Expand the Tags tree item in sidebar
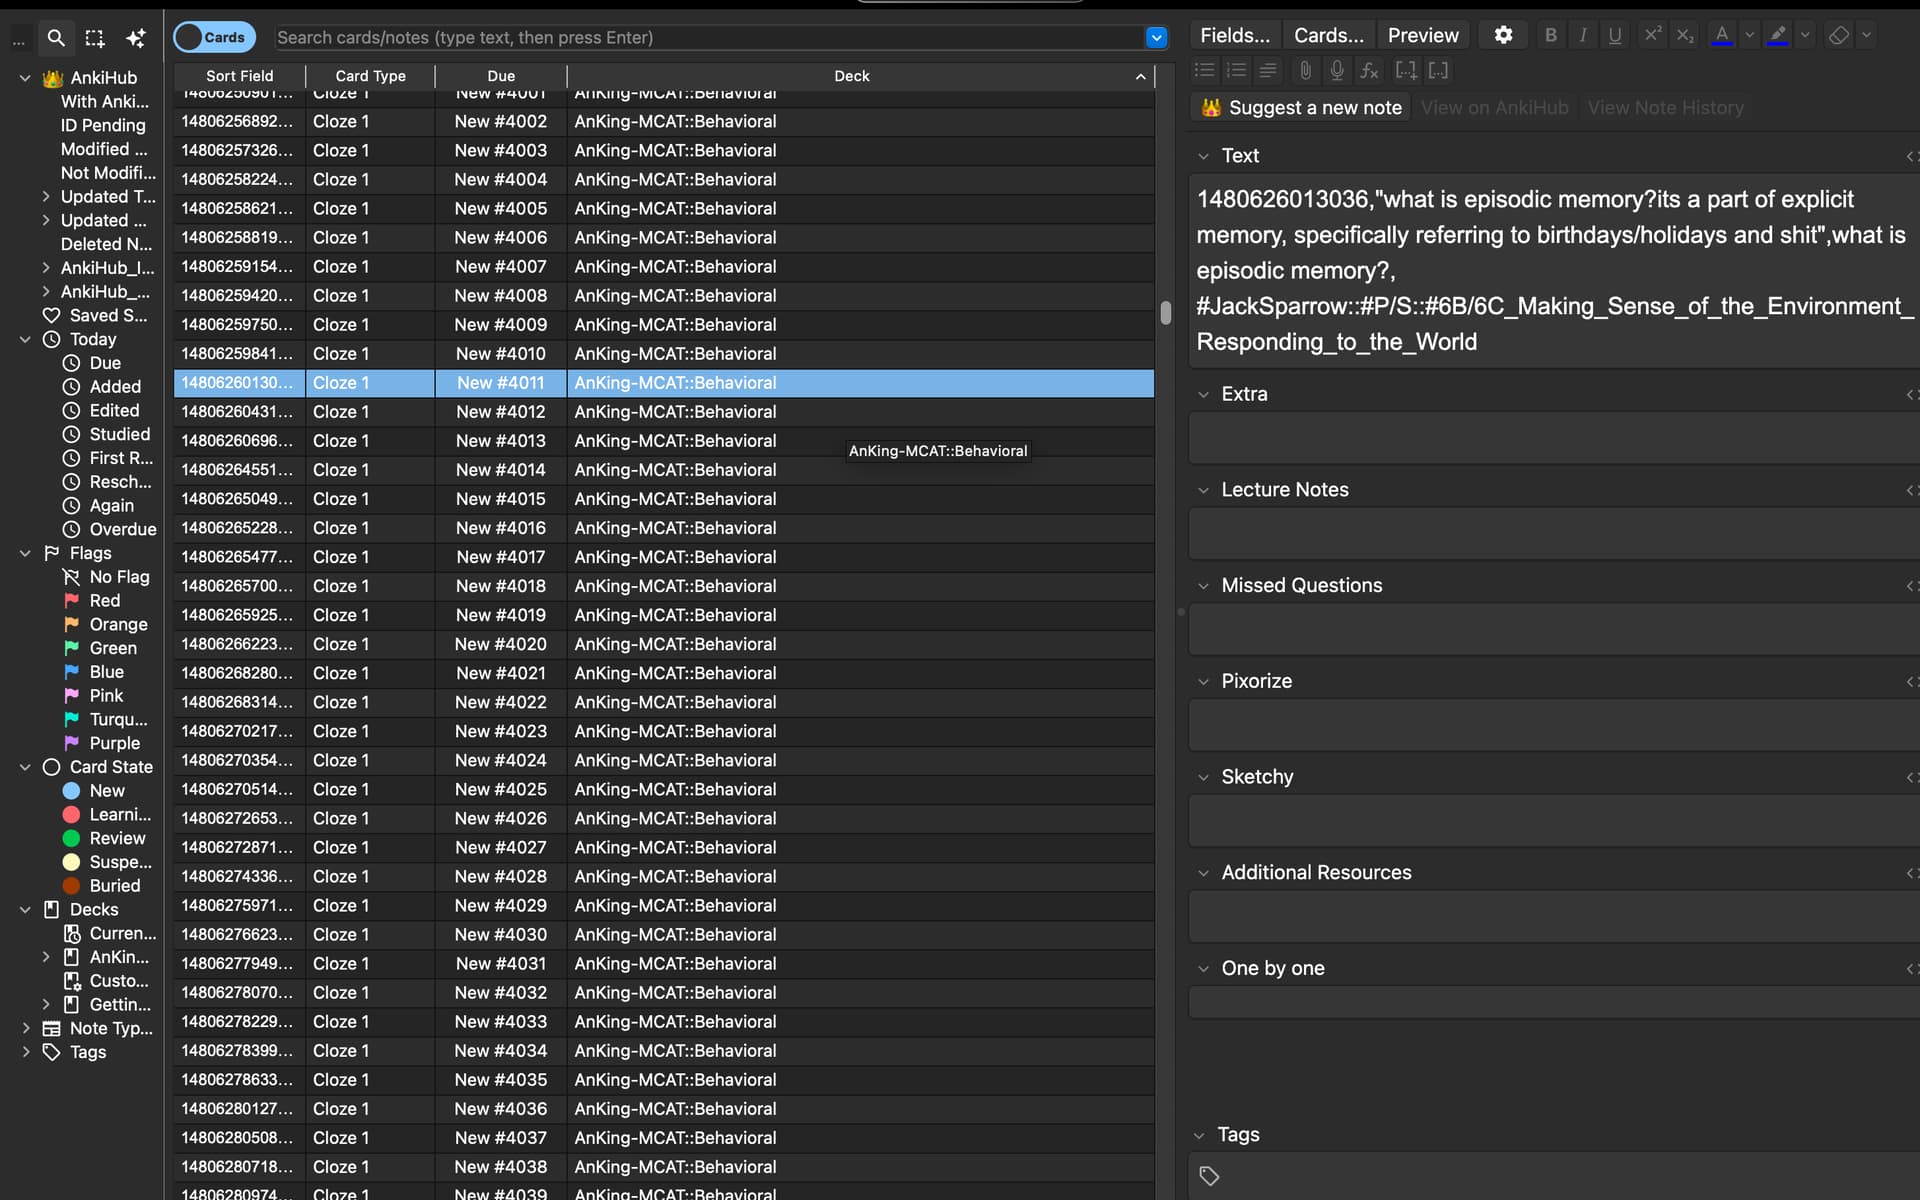Viewport: 1920px width, 1200px height. 26,1052
